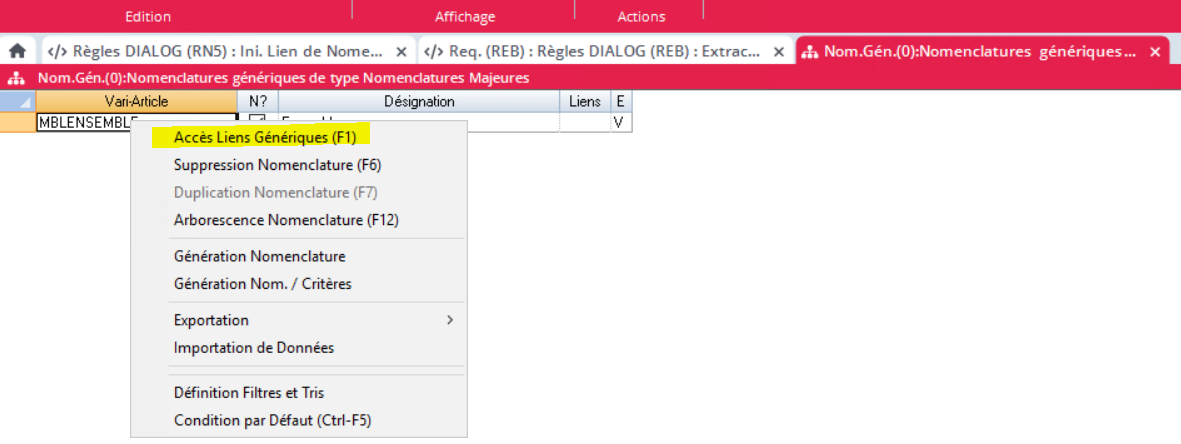Choose Accès Liens Génériques (F1)

[264, 137]
